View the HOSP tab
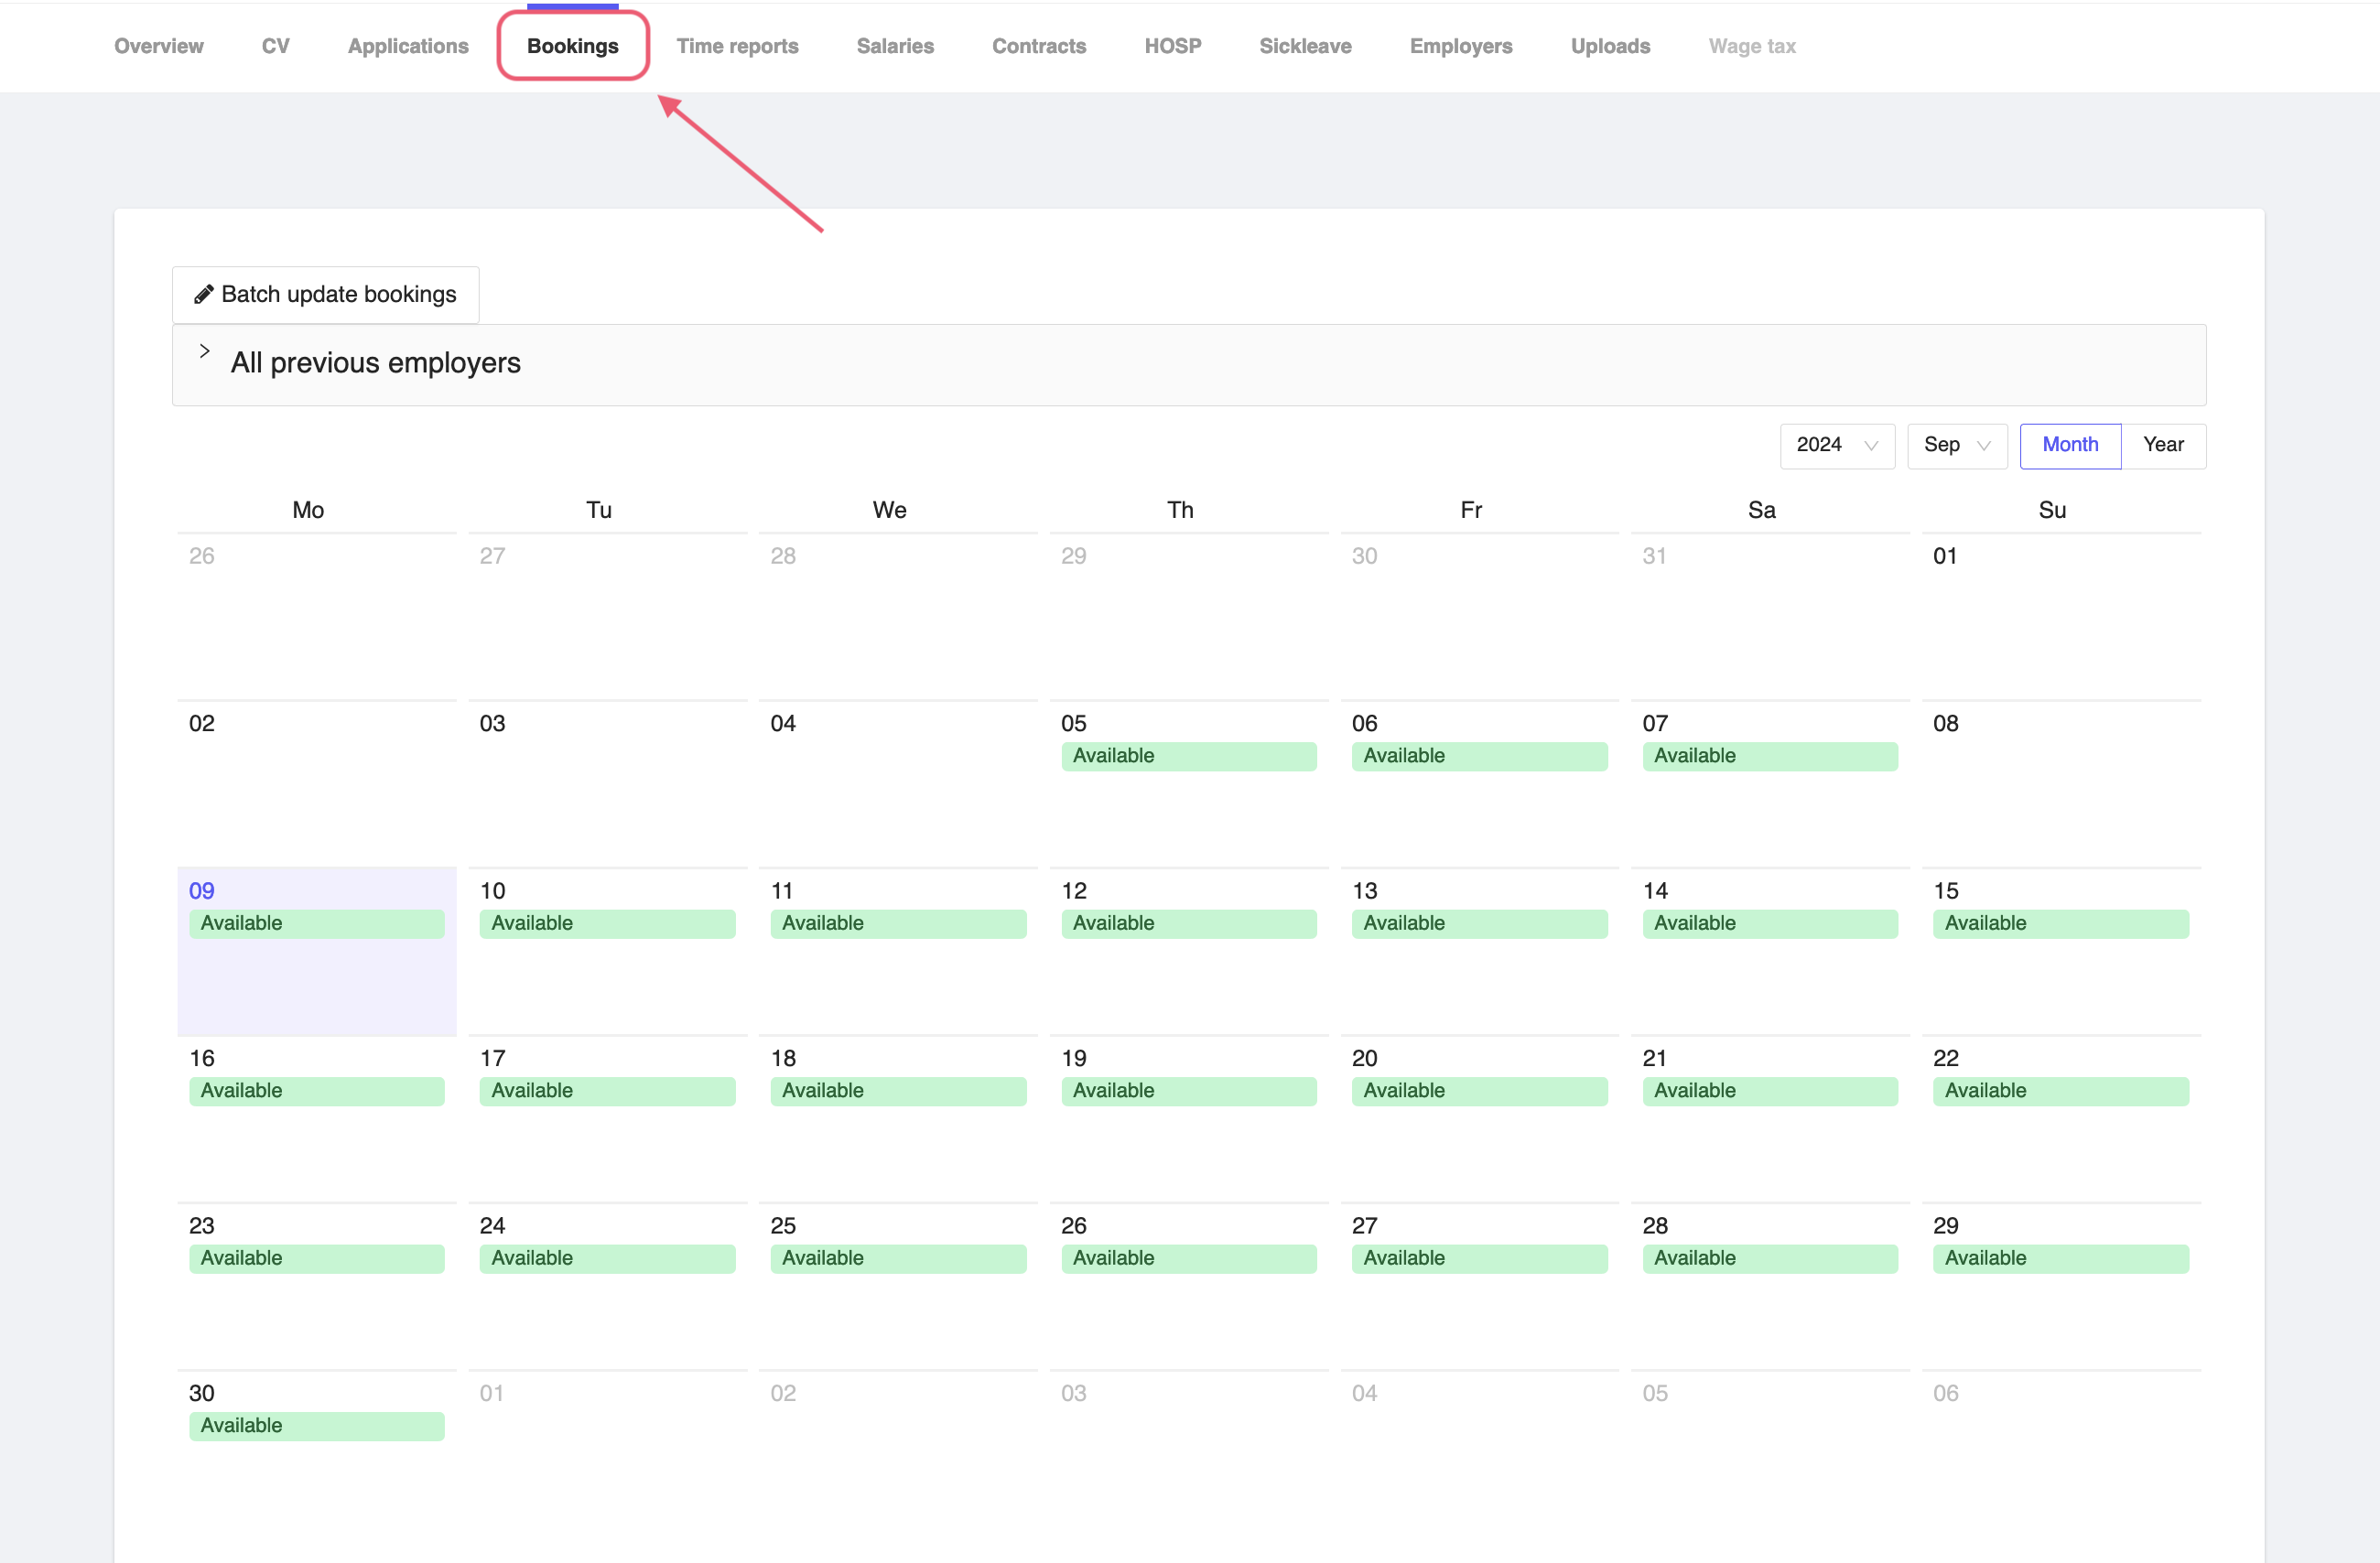The image size is (2380, 1563). coord(1172,46)
